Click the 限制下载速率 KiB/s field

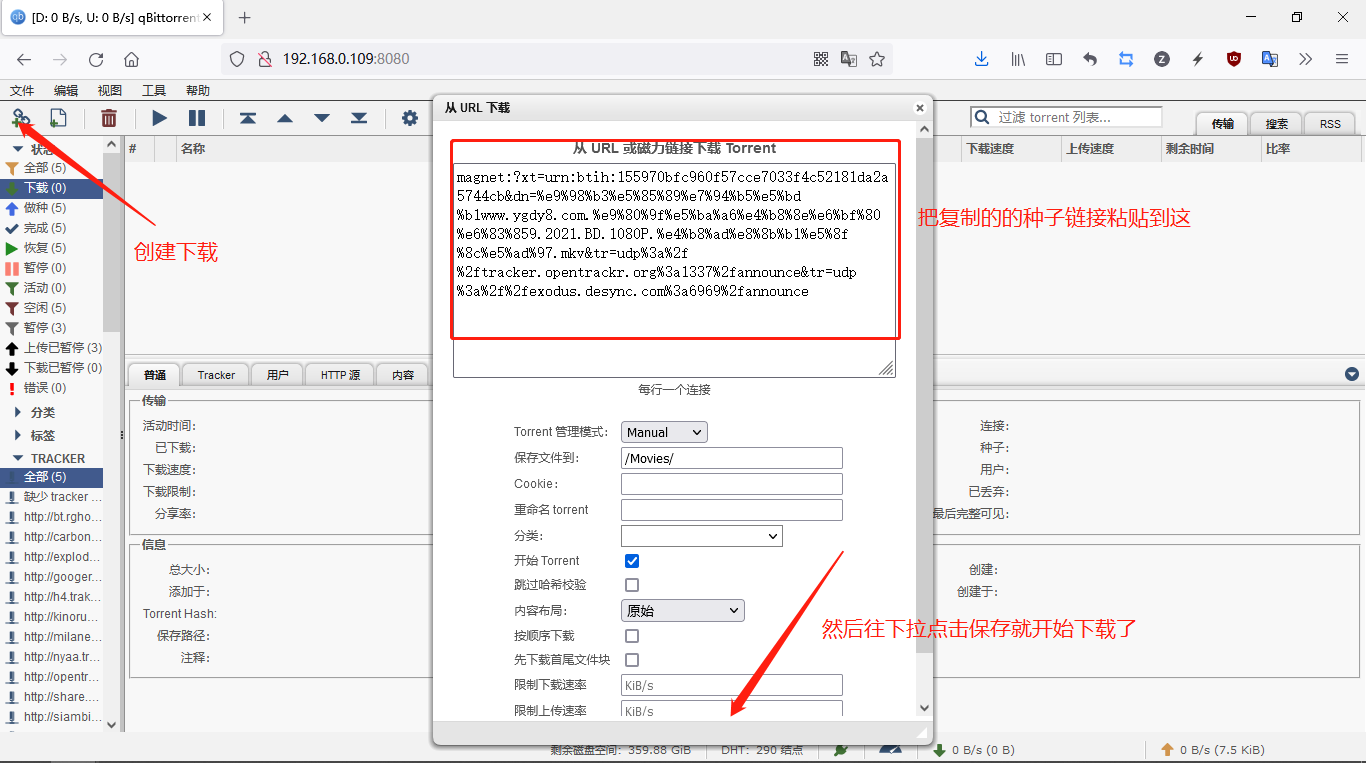732,685
